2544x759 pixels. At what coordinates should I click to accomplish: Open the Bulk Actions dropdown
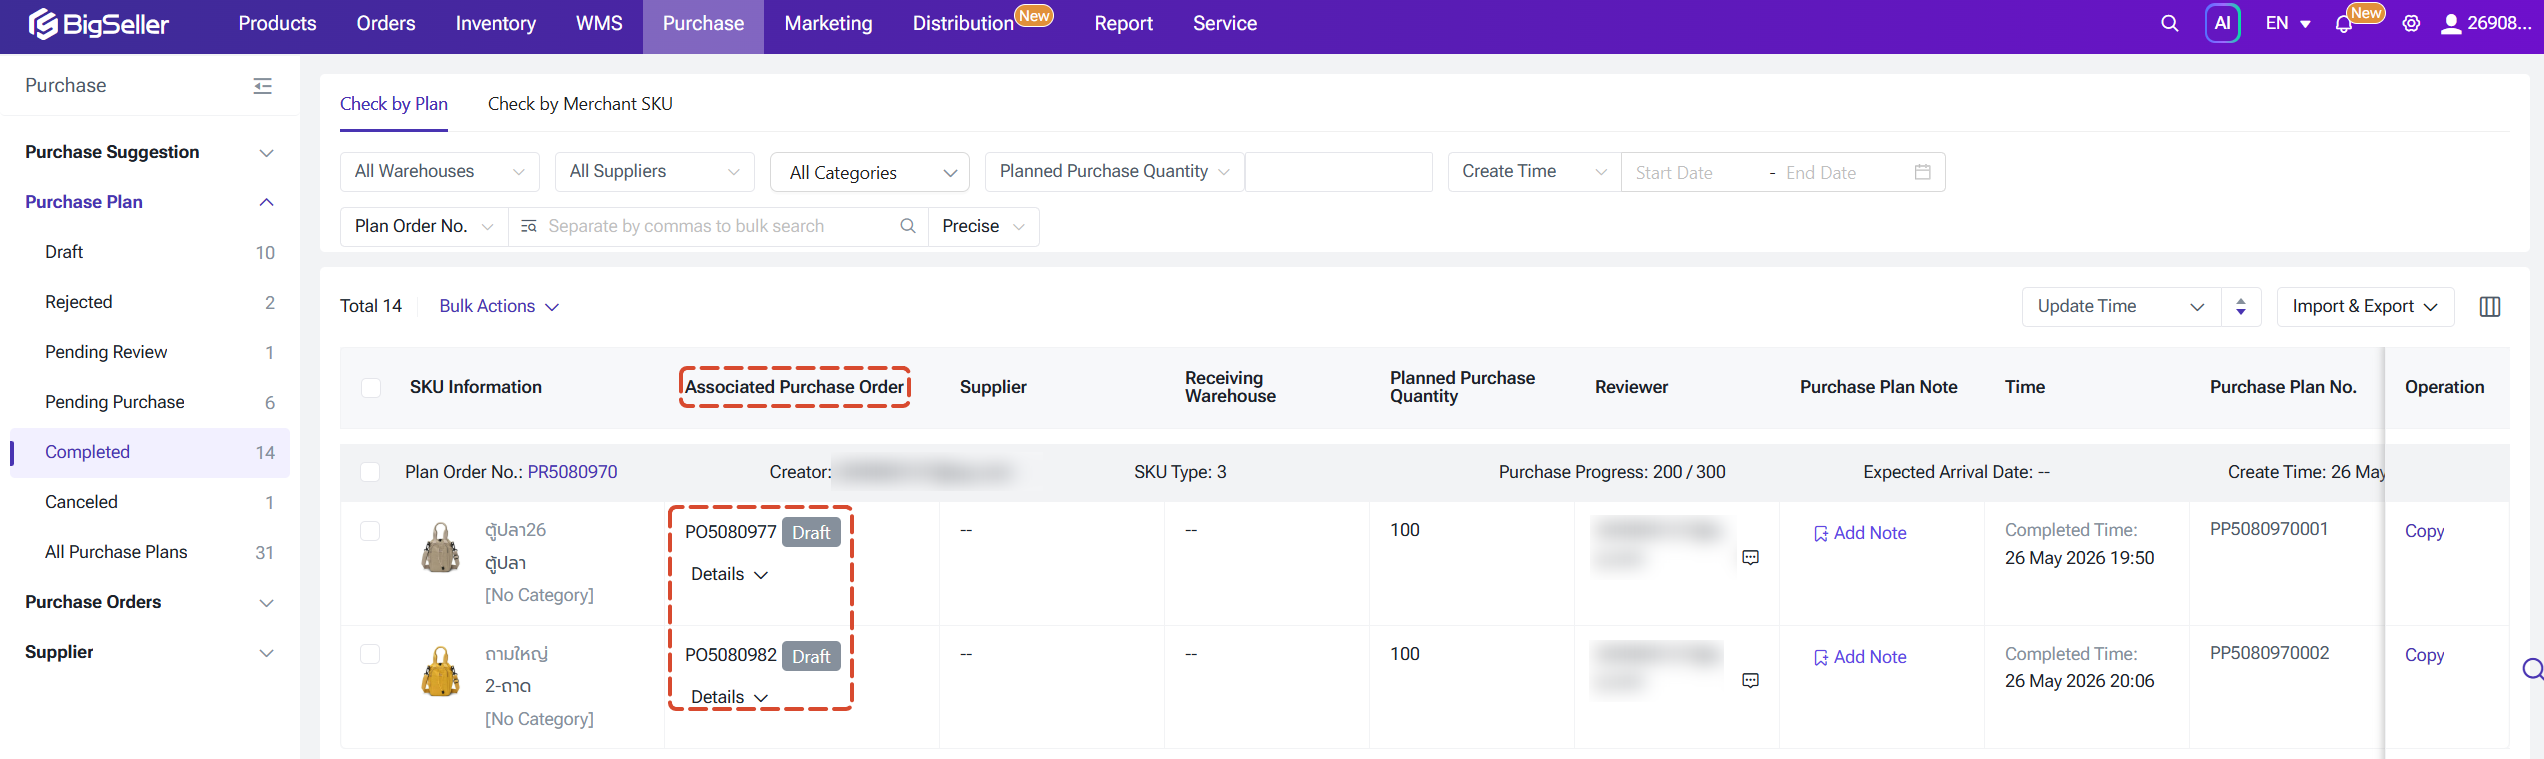click(x=499, y=307)
